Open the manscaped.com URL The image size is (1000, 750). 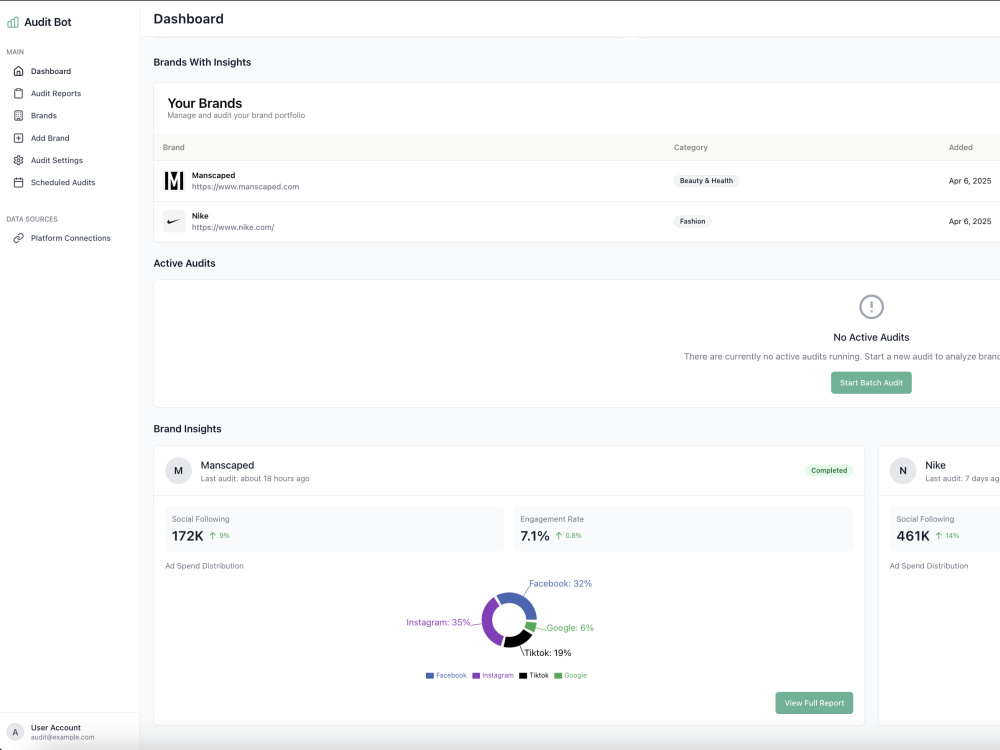[246, 187]
